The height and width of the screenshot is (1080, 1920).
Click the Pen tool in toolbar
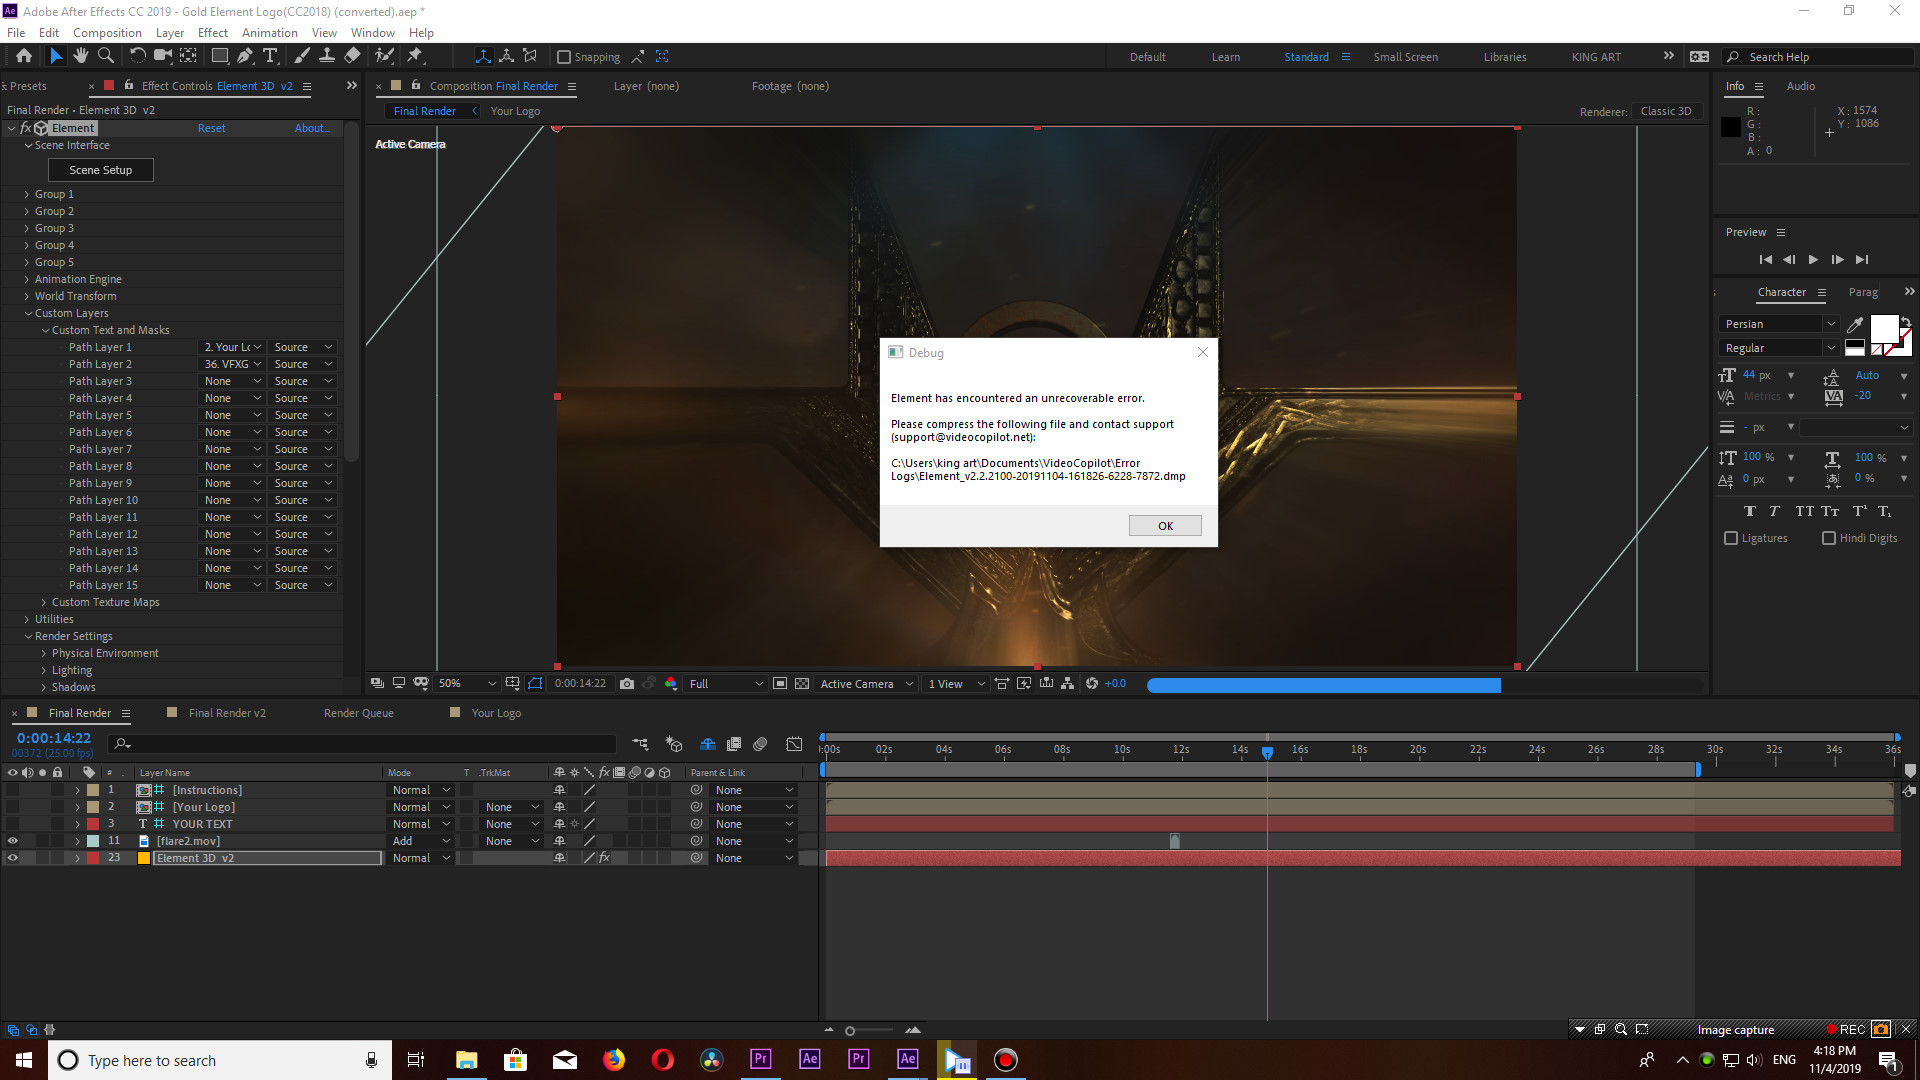(x=245, y=55)
